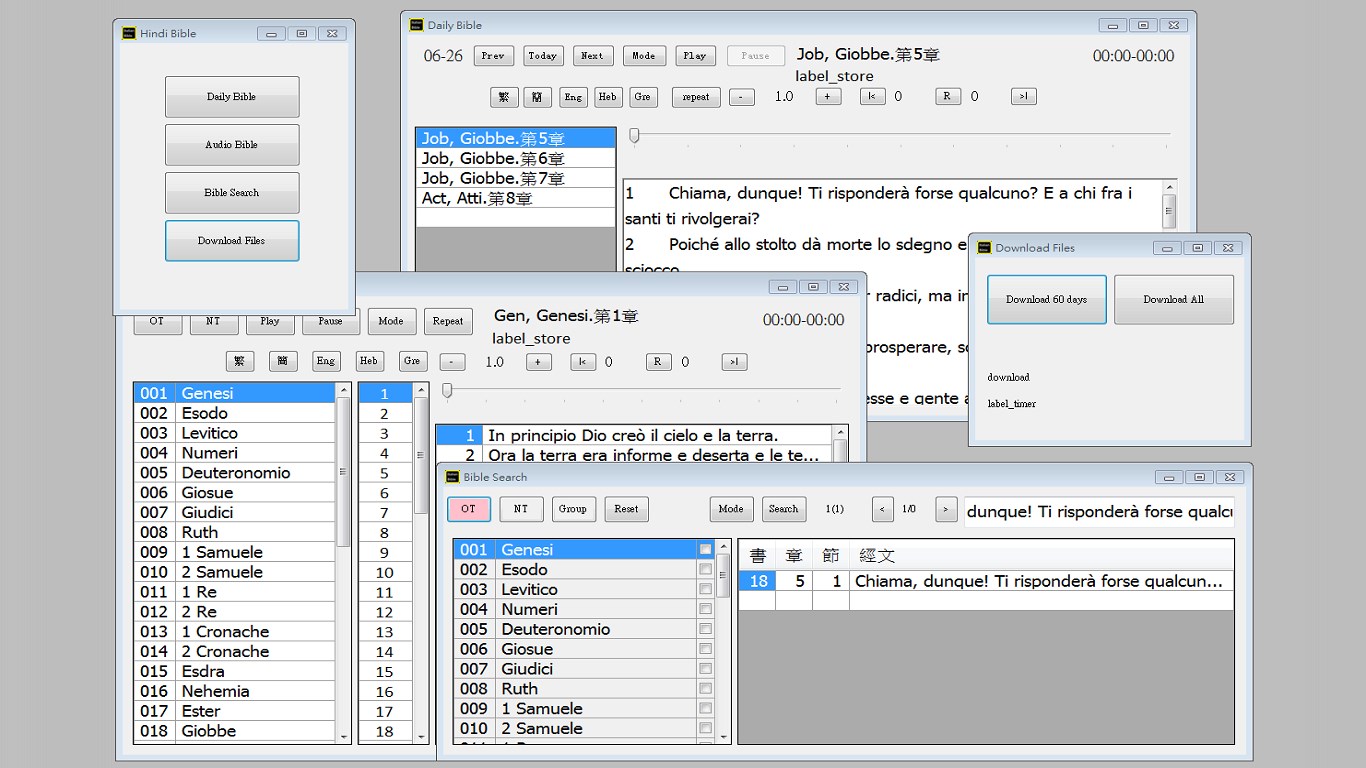Select the Ruth book in the Audio Bible list
Viewport: 1366px width, 768px height.
pyautogui.click(x=235, y=532)
